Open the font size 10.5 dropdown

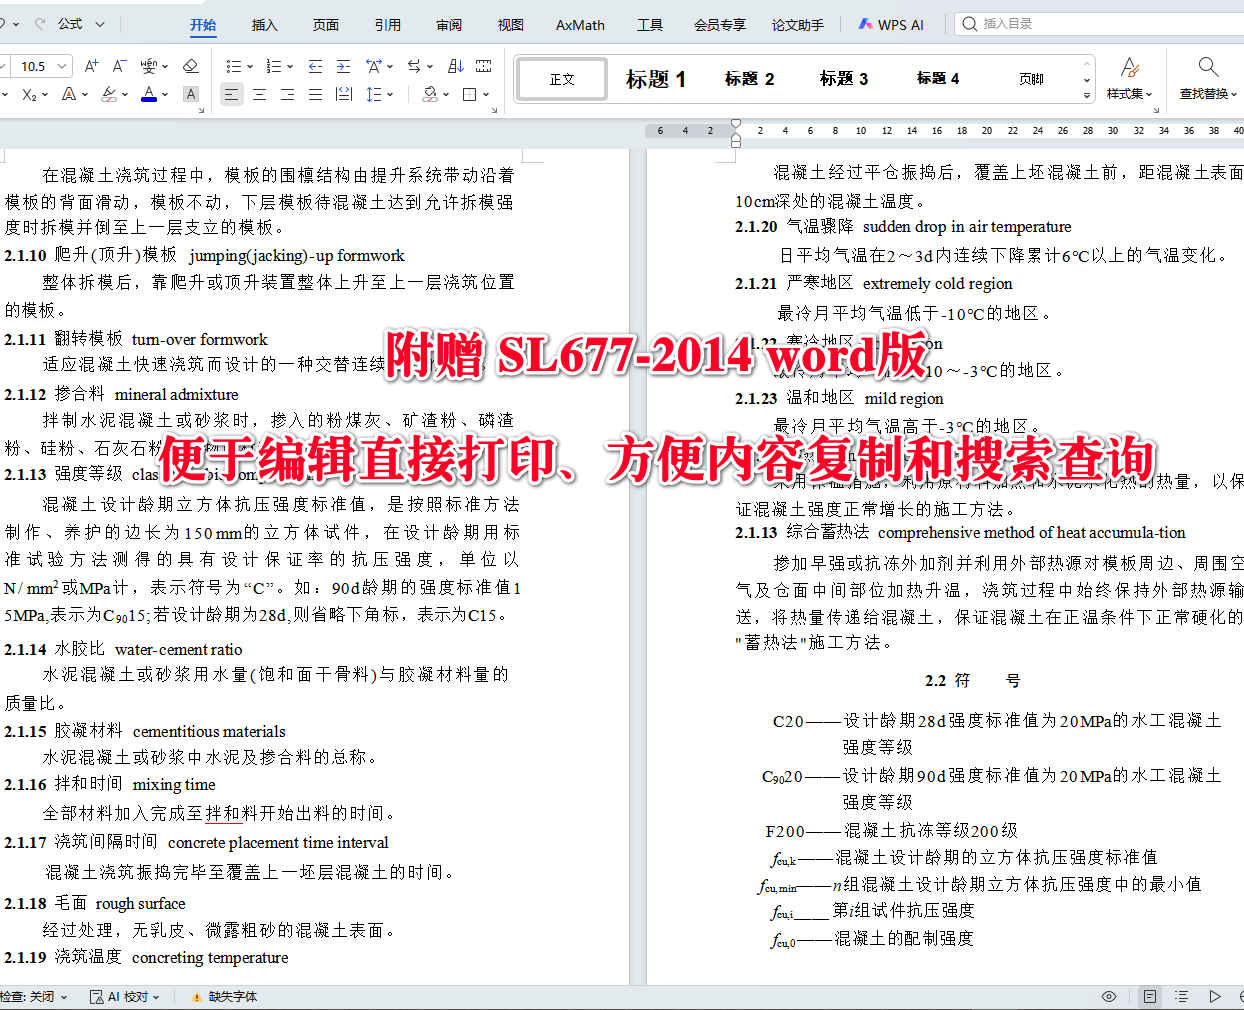pos(63,66)
